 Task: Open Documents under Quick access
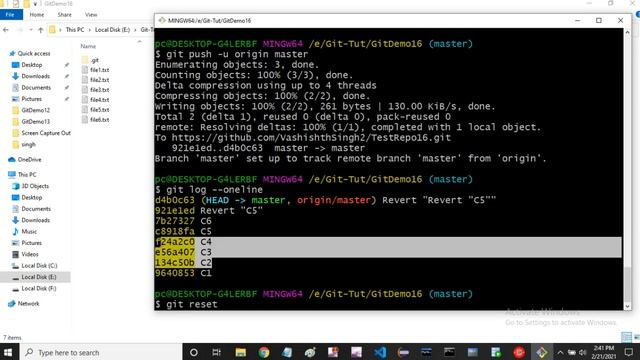[31, 88]
